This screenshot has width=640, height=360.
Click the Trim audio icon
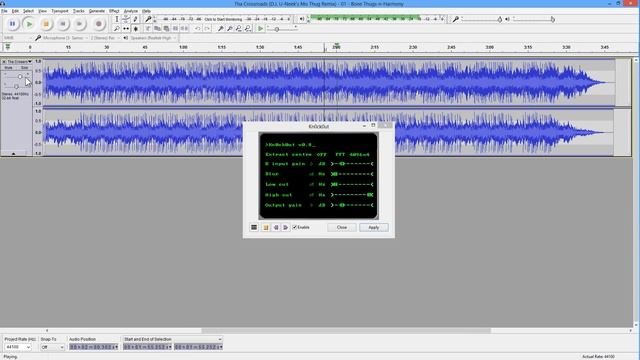pos(176,29)
